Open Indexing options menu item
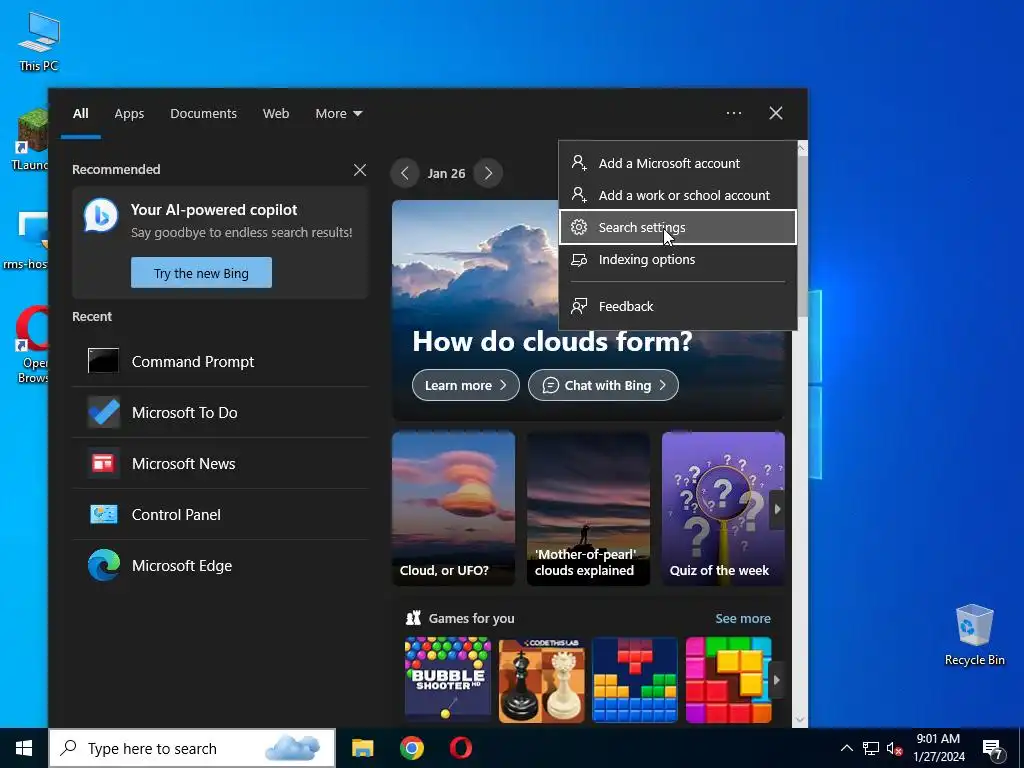The height and width of the screenshot is (768, 1024). pos(677,259)
